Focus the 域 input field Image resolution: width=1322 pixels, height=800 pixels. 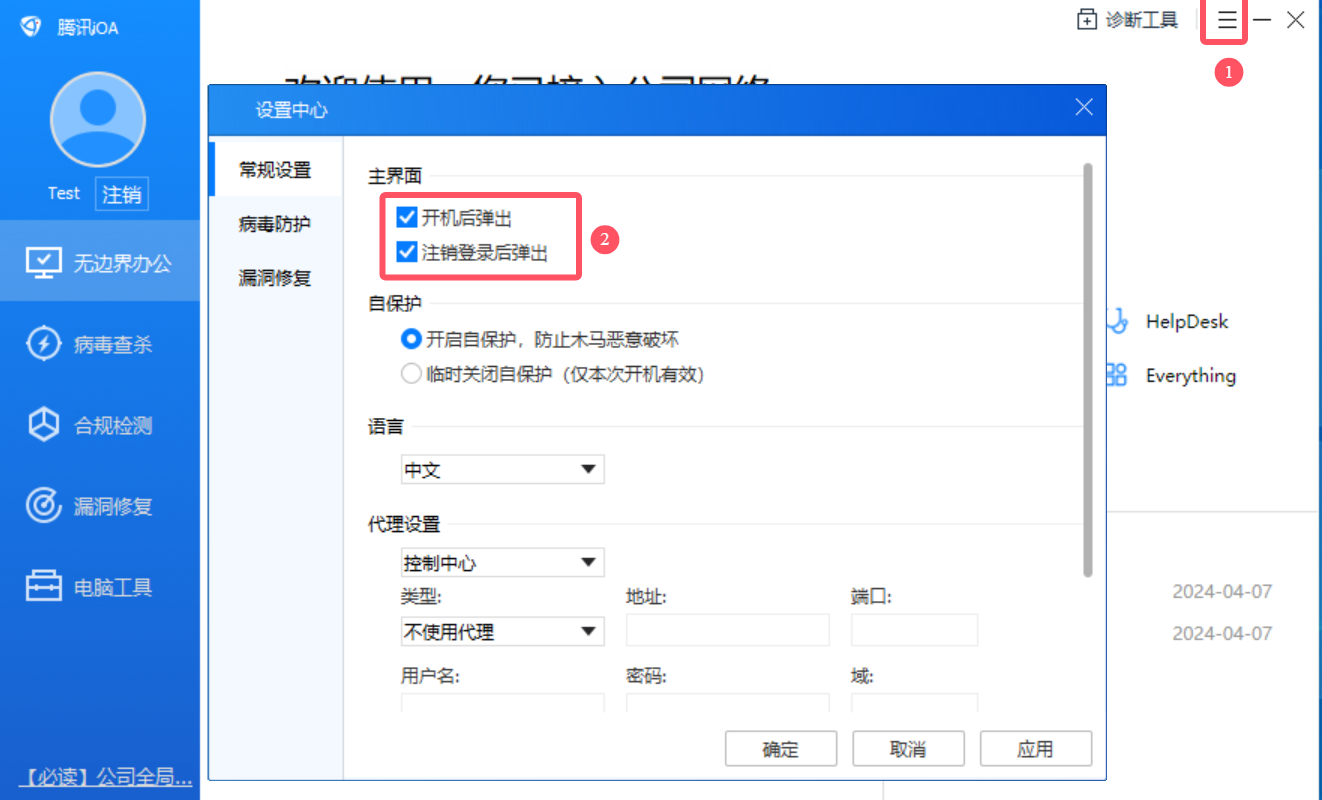[x=914, y=702]
